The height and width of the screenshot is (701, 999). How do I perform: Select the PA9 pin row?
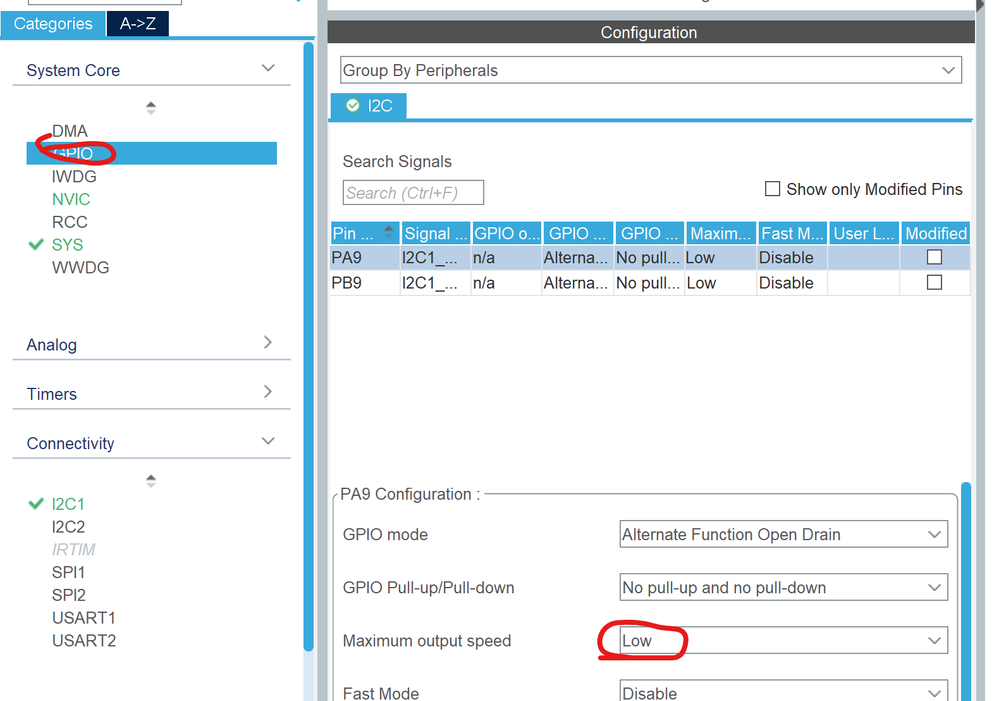click(650, 257)
